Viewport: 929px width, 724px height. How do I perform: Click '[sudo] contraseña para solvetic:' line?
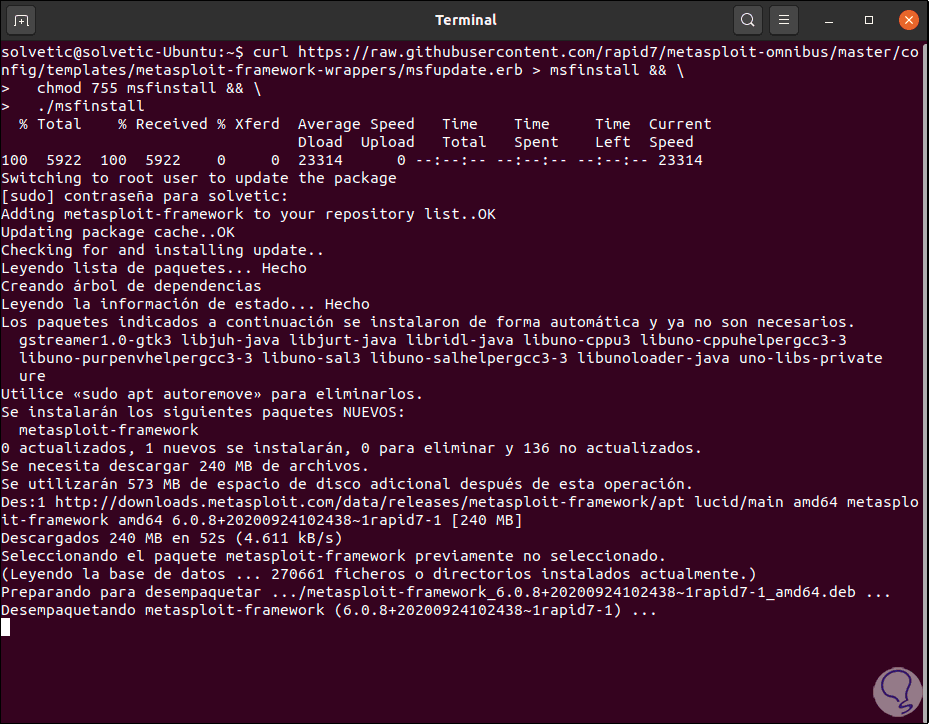(145, 196)
